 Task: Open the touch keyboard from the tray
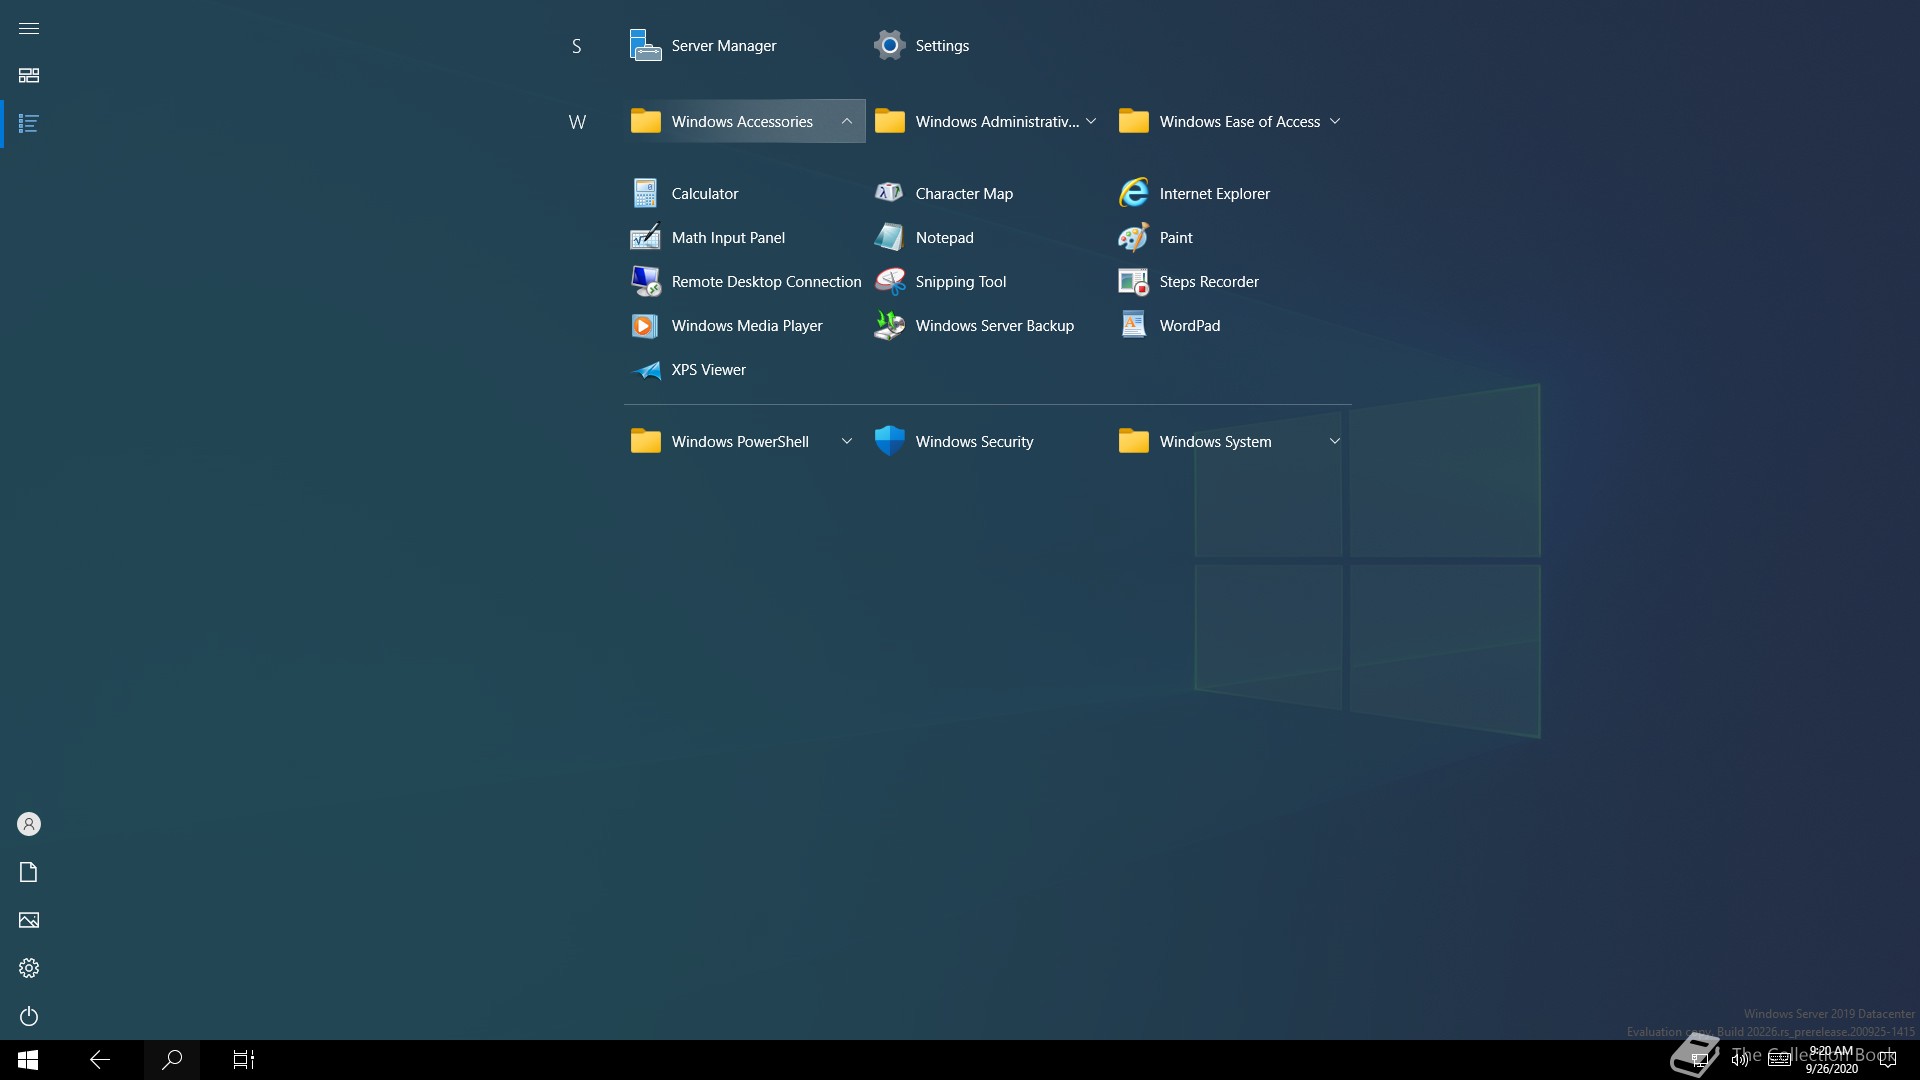click(x=1780, y=1060)
